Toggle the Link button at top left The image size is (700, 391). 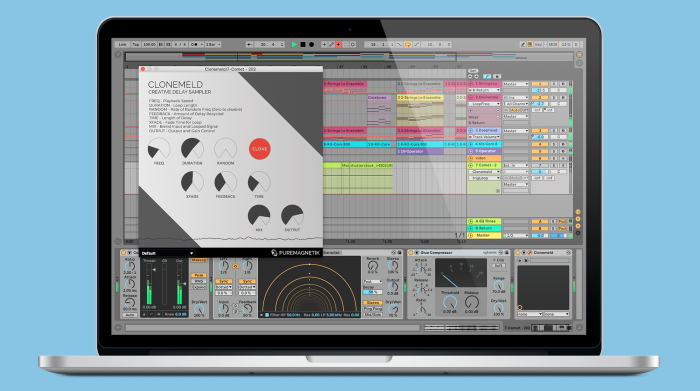coord(122,45)
